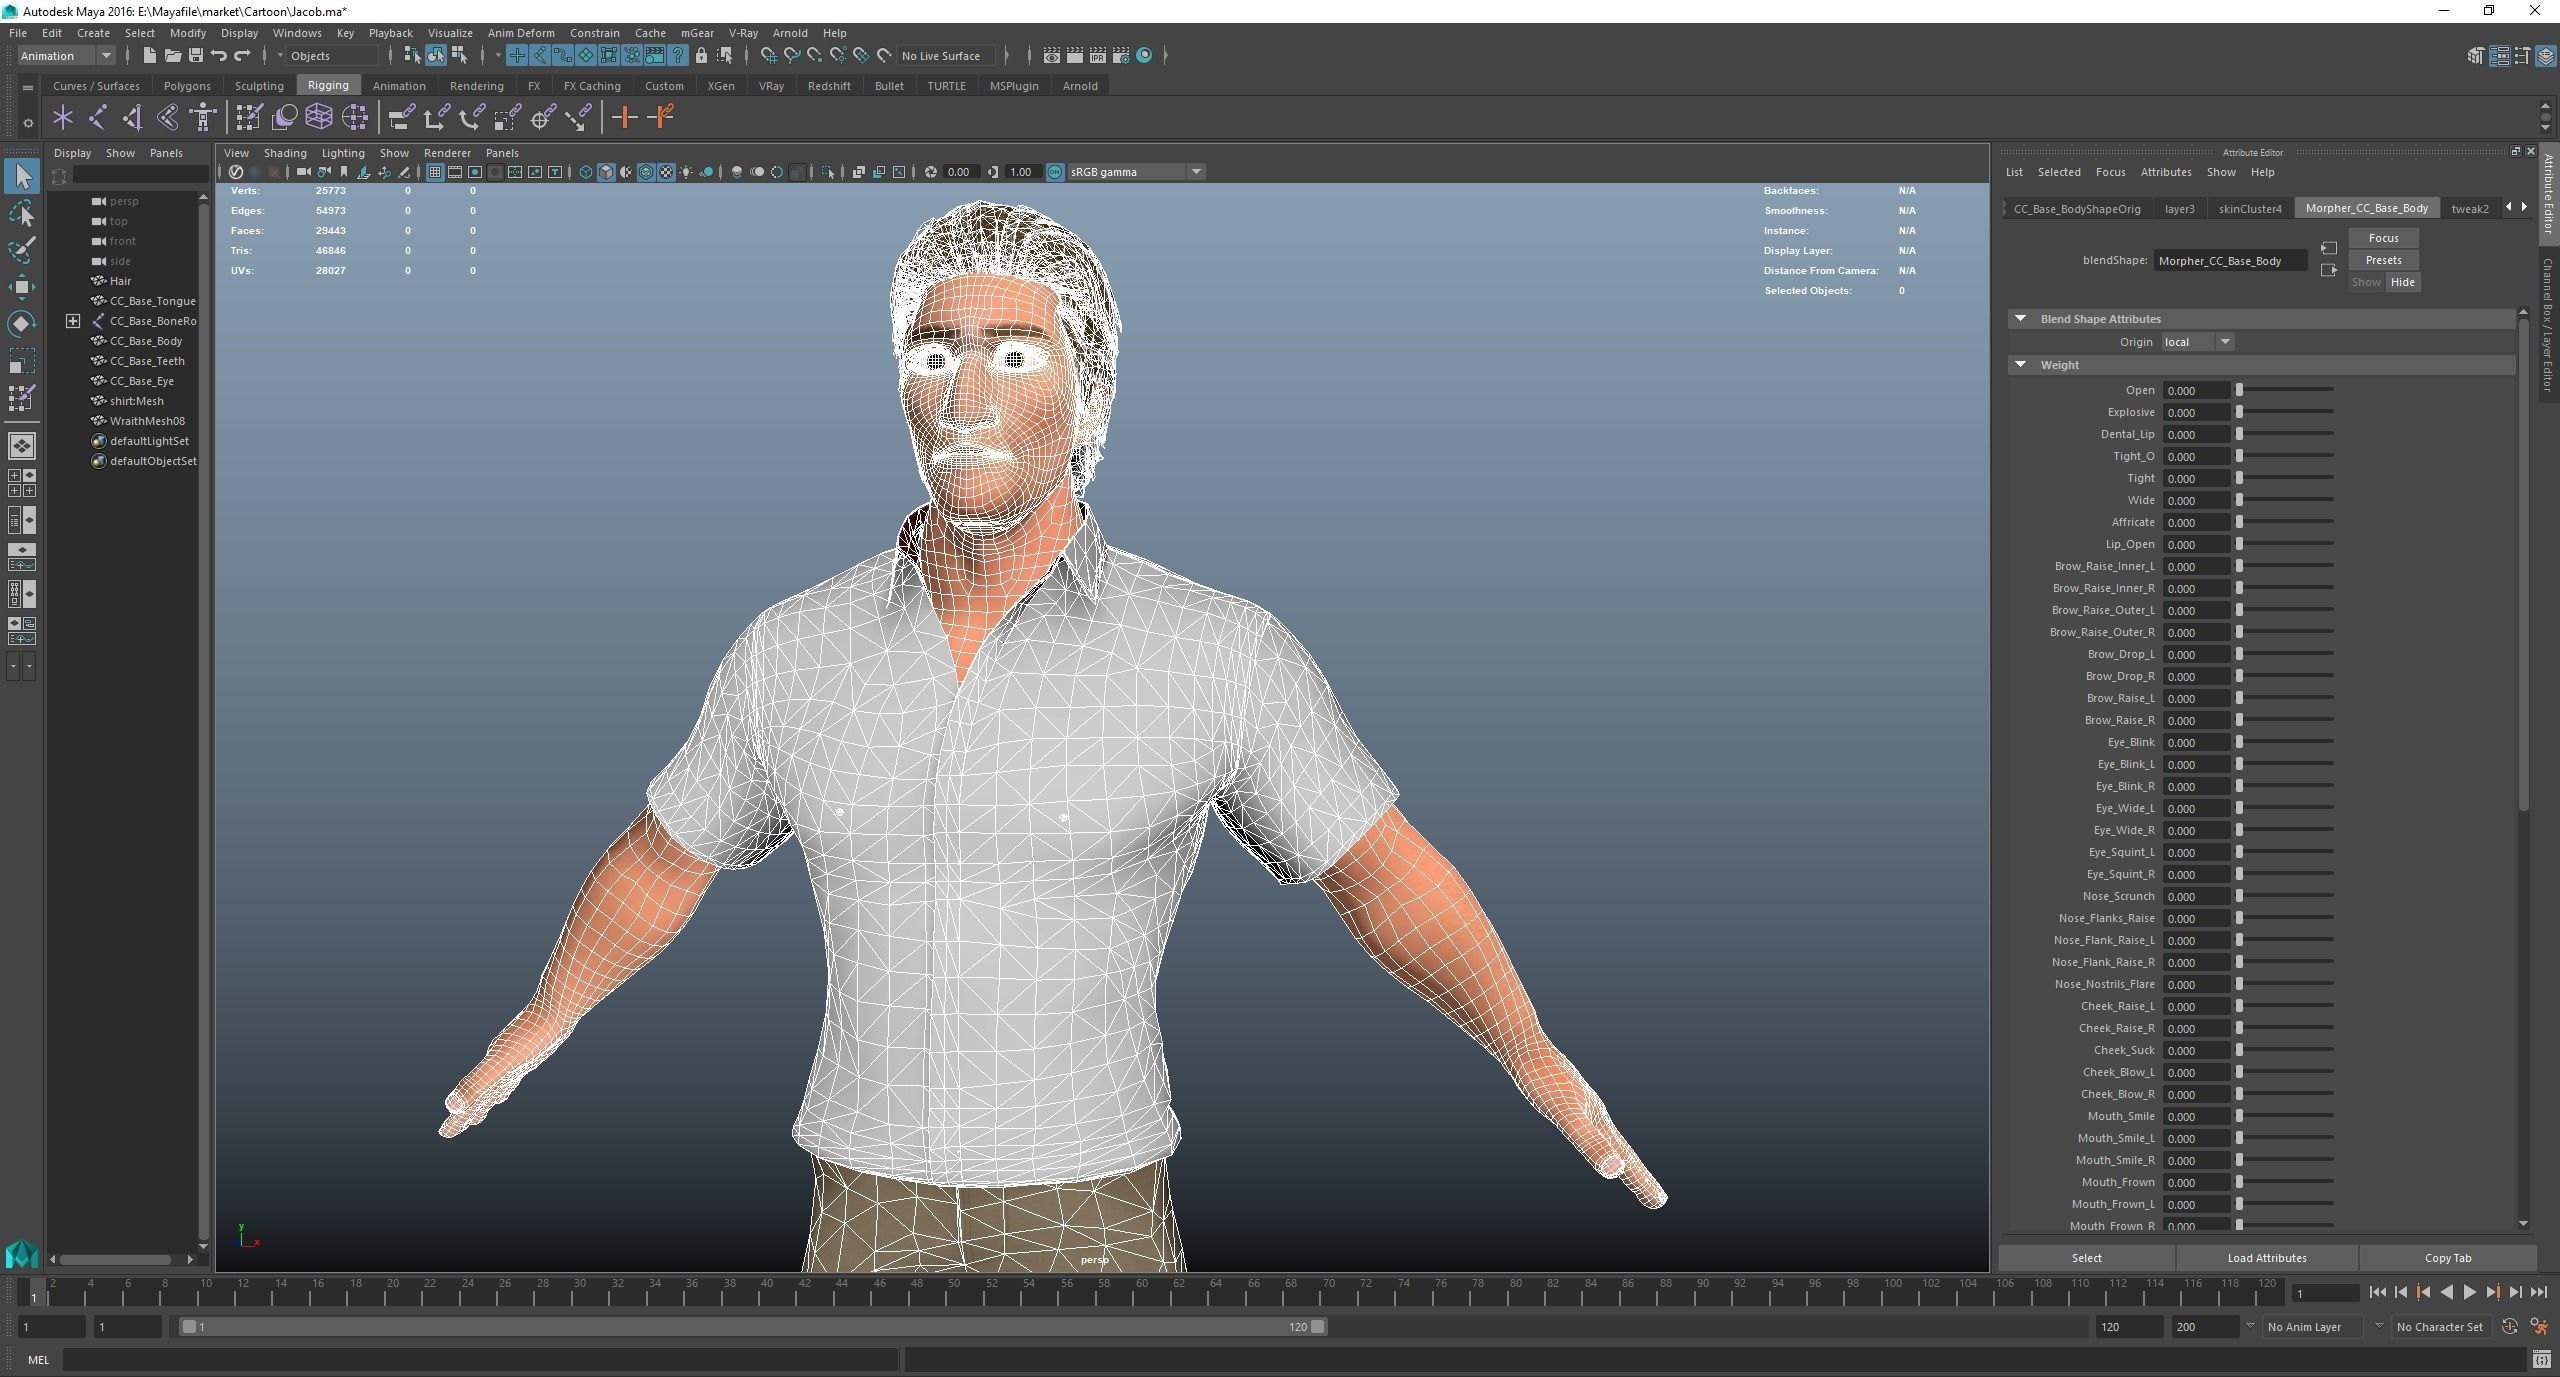This screenshot has width=2560, height=1377.
Task: Select CC_Base_Body in the Outliner
Action: pyautogui.click(x=146, y=341)
